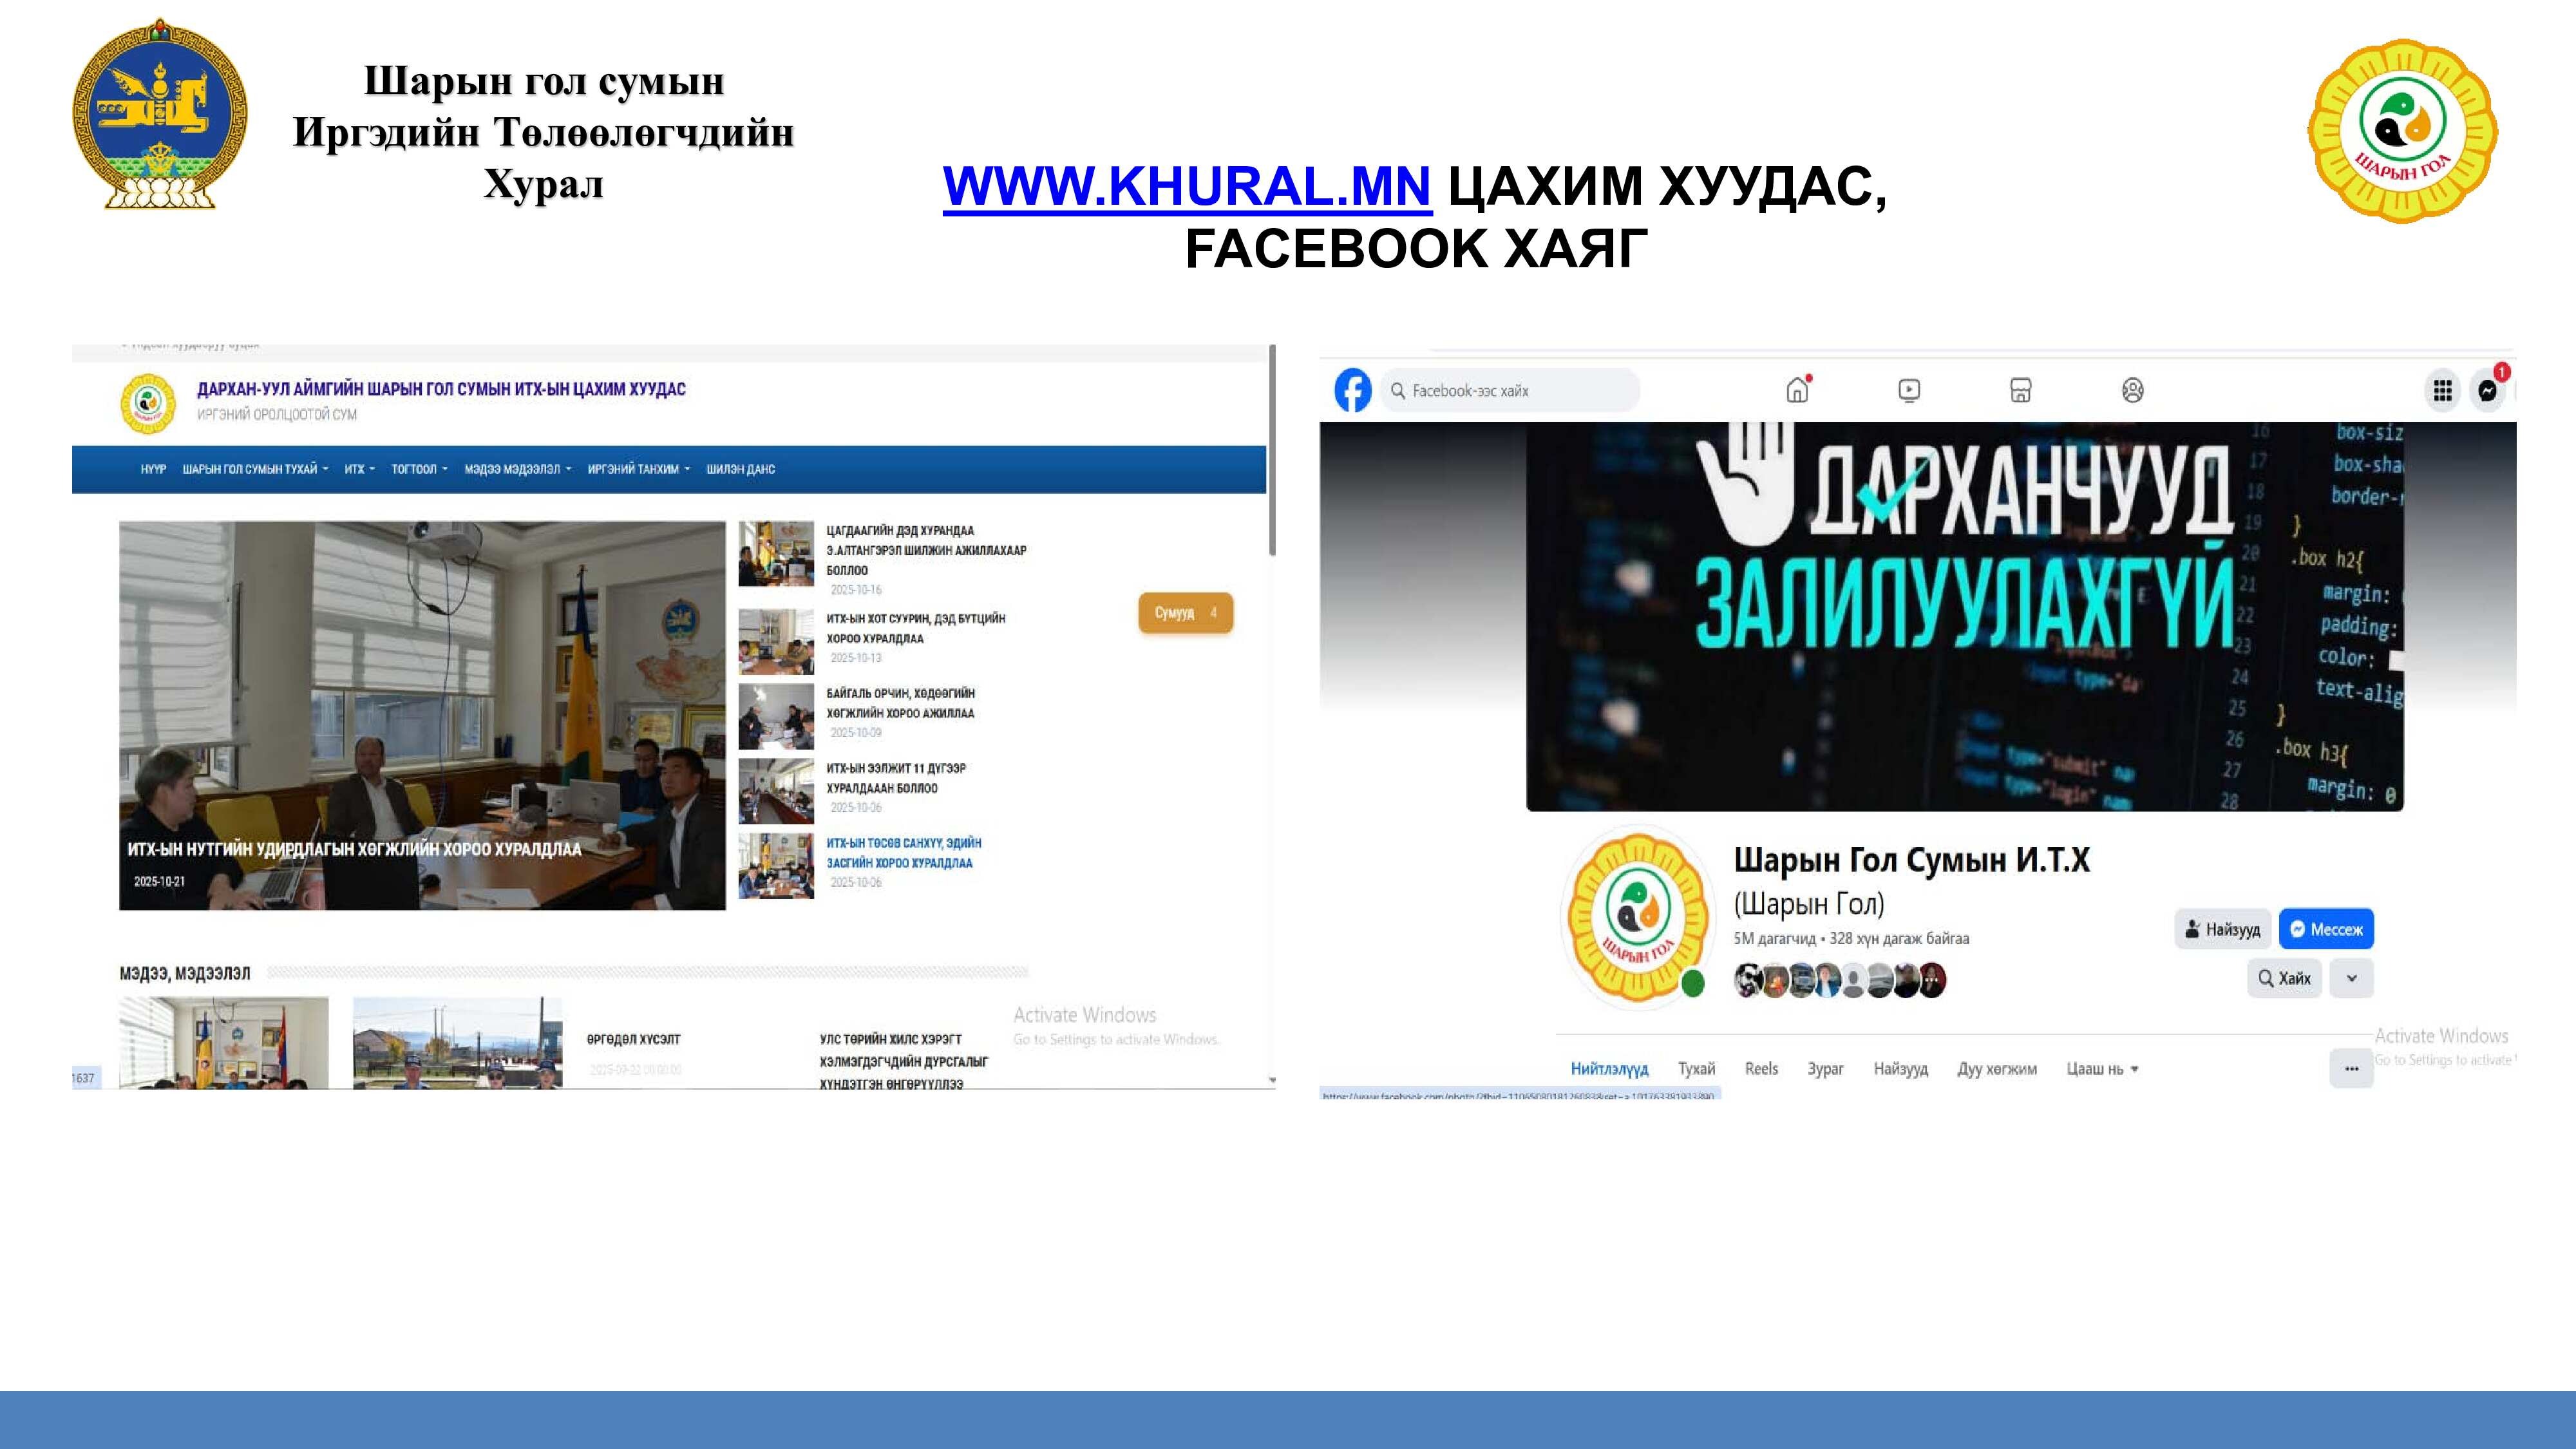Click the orange Сумууд 4 button
Screen dimensions: 2576x1449
tap(1185, 613)
